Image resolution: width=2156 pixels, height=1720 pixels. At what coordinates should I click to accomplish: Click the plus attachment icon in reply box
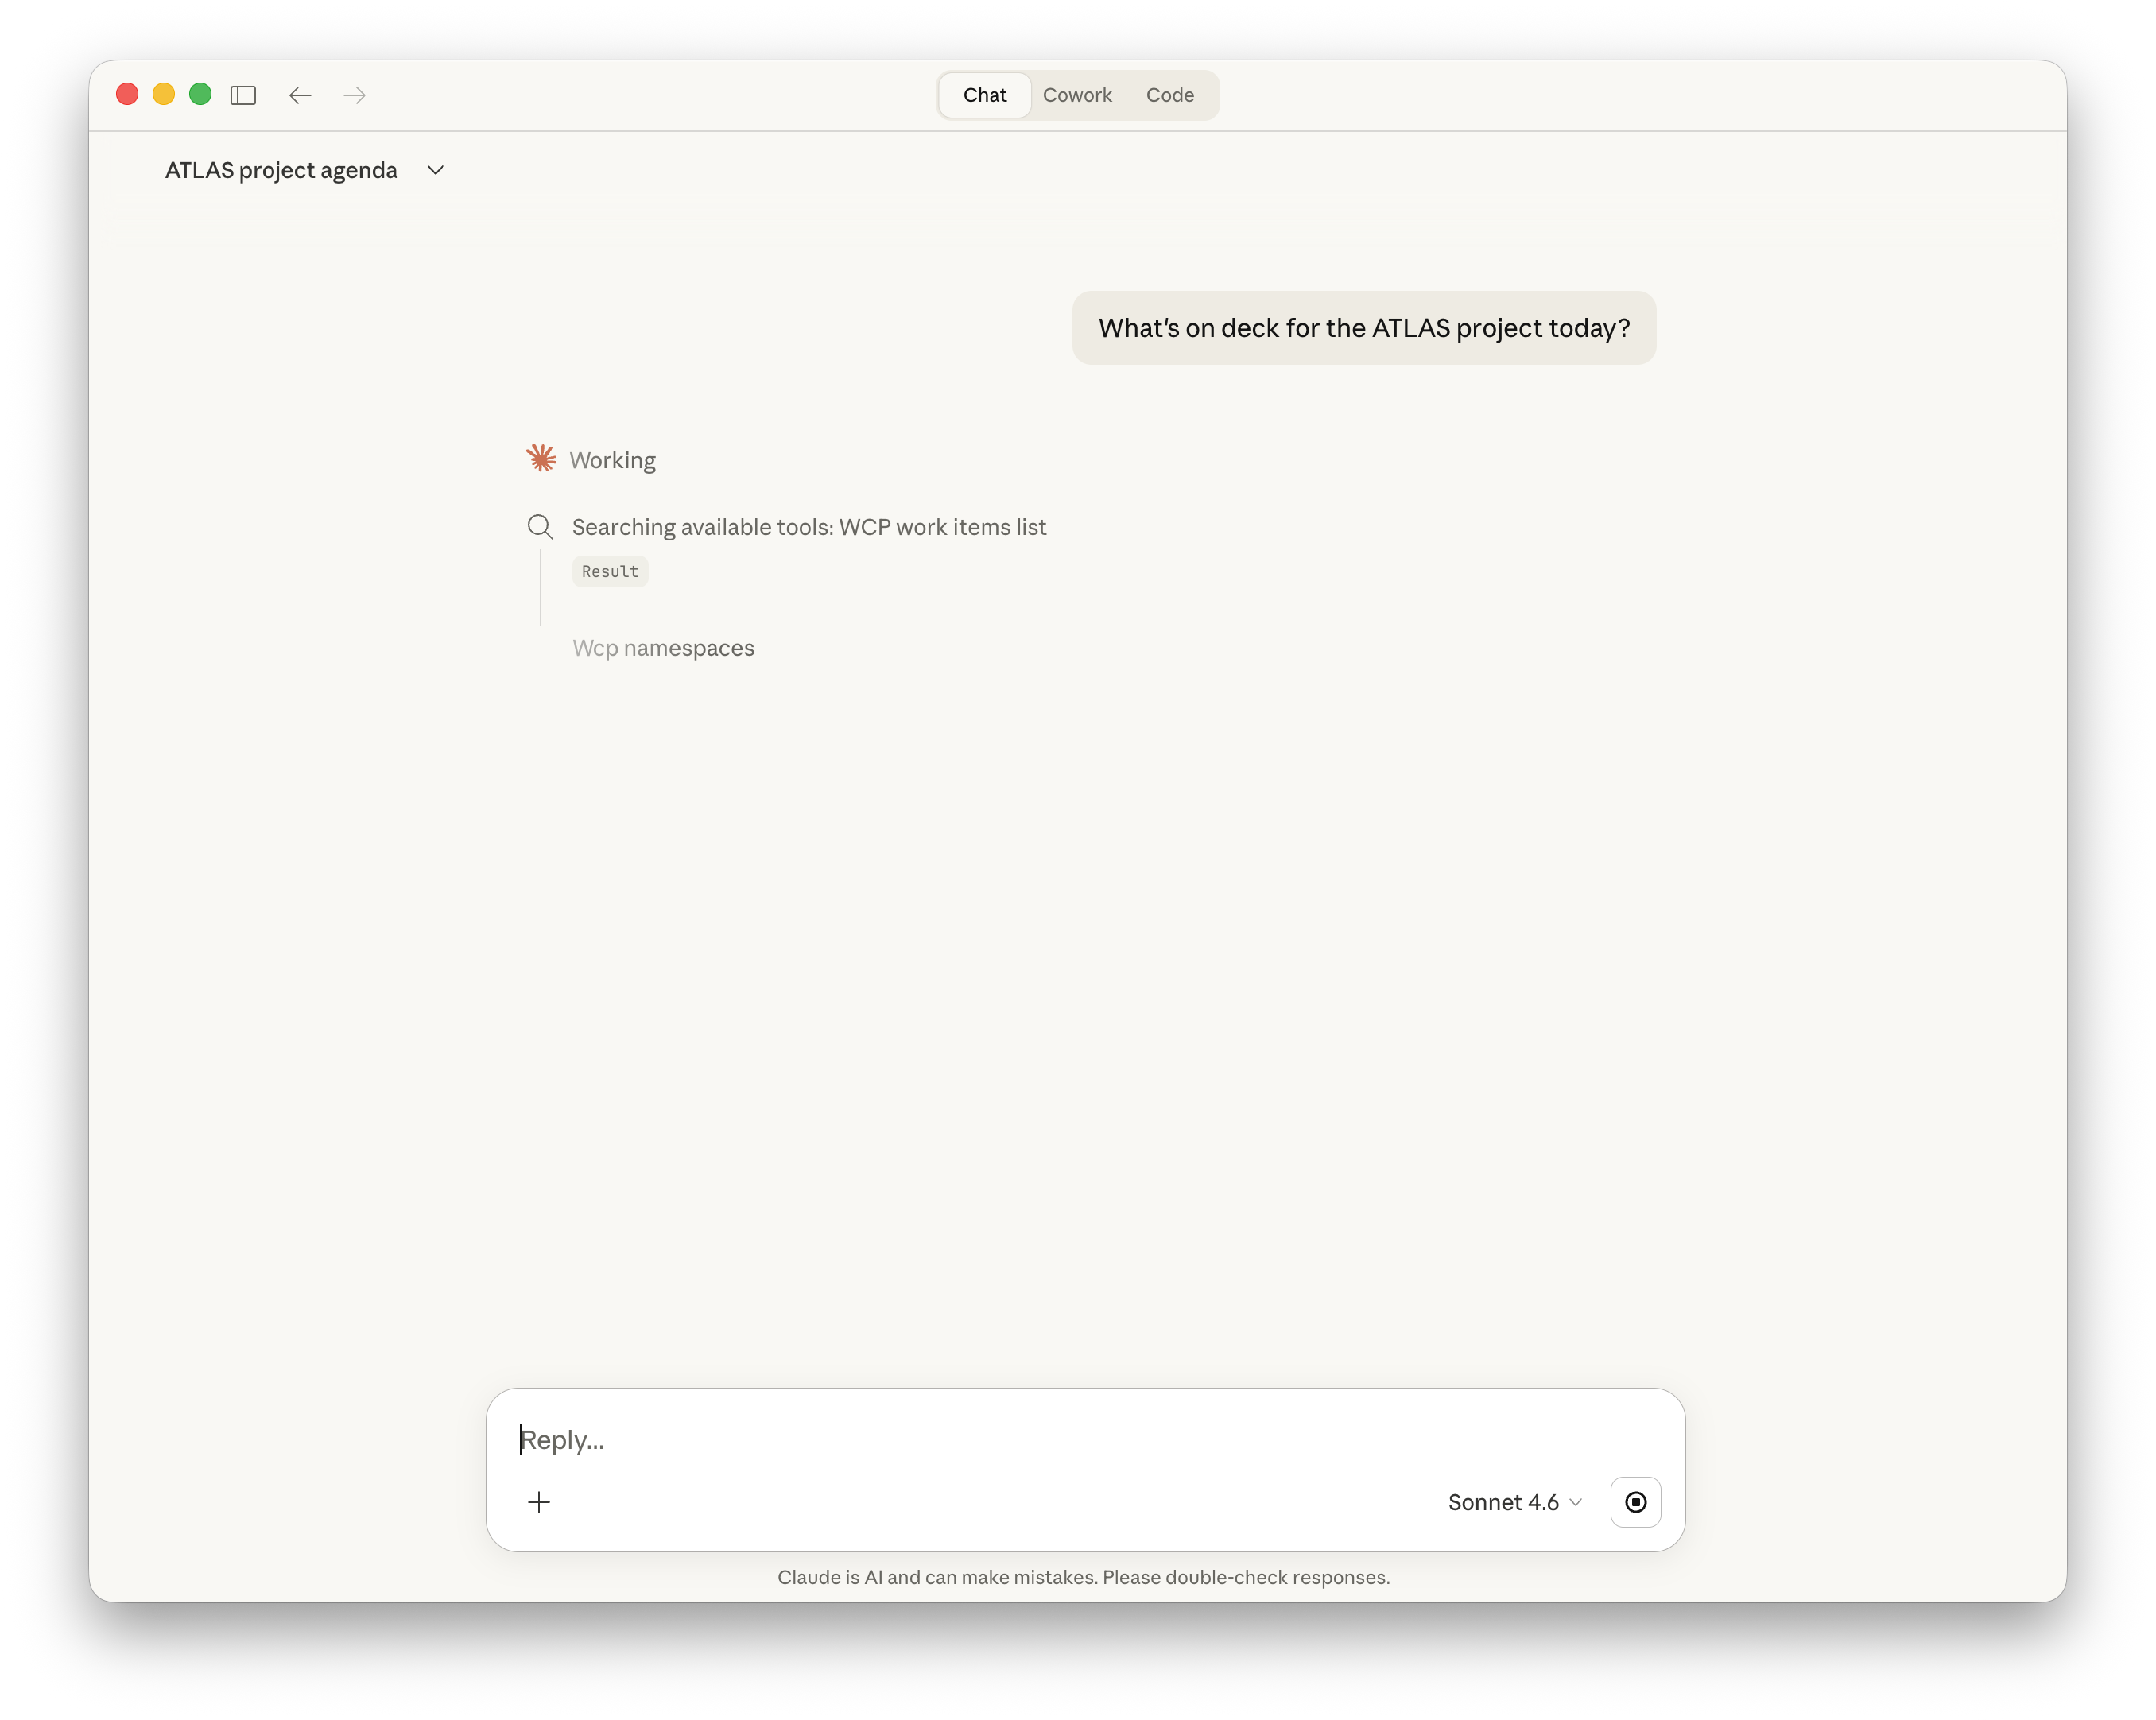(540, 1502)
